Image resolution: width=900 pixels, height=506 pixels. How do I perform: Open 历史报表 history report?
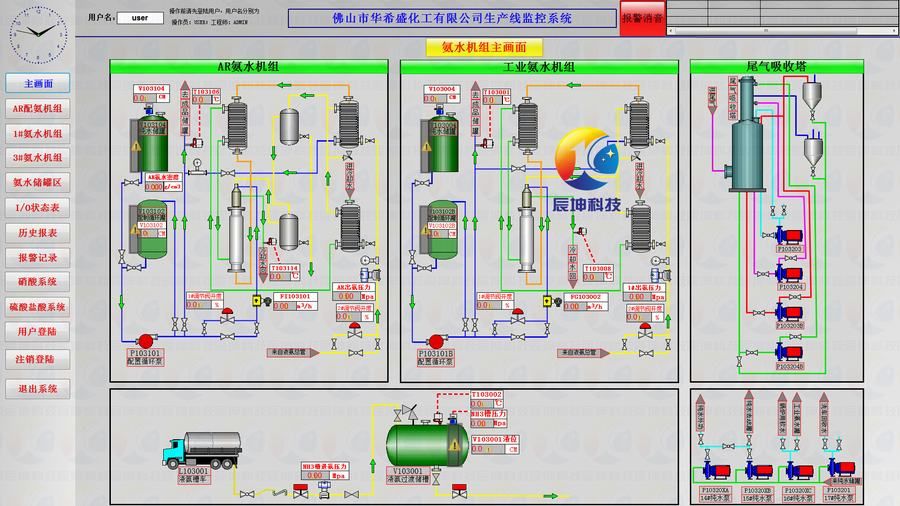click(x=38, y=233)
